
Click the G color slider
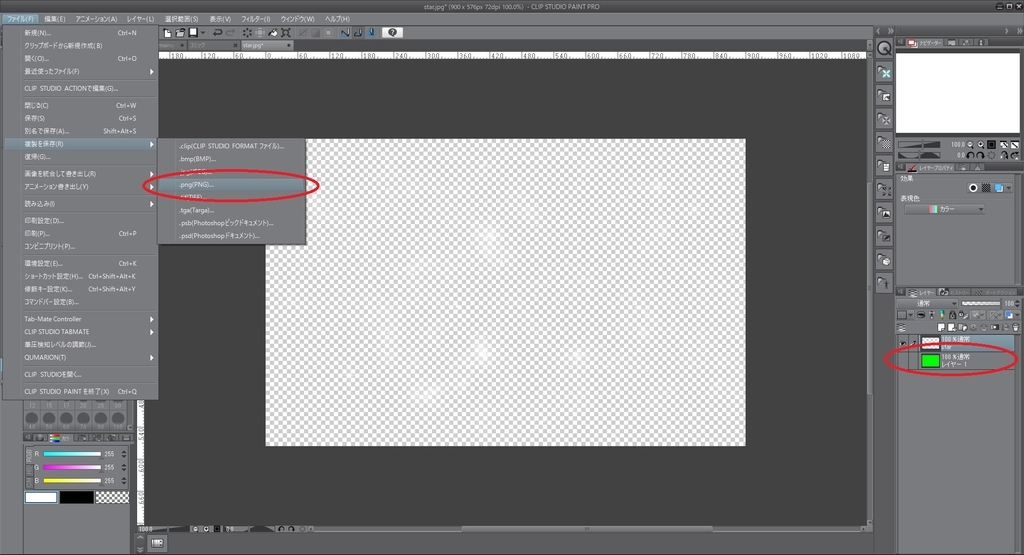tap(72, 468)
